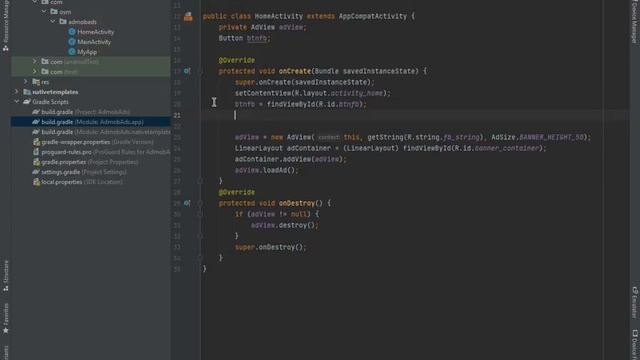Click the onDestroy override gutter icon
This screenshot has width=640, height=360.
coord(187,203)
